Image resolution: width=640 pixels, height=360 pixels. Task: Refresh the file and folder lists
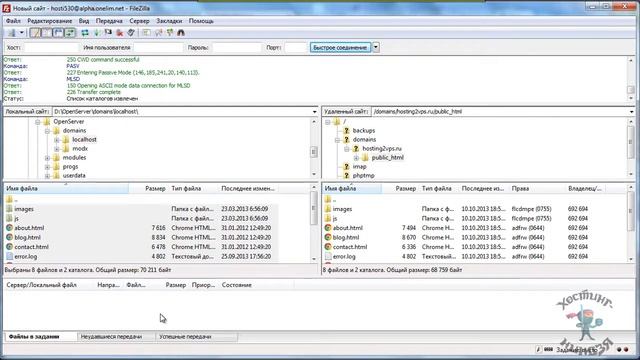[x=85, y=33]
